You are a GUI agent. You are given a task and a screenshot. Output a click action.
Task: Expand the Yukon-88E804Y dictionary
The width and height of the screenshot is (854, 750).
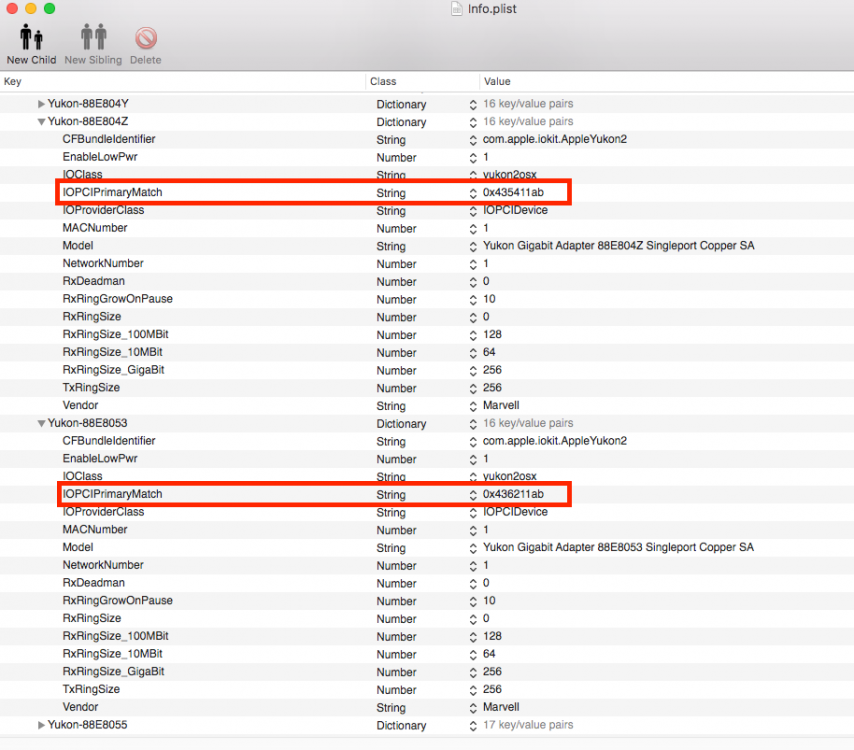[x=41, y=103]
